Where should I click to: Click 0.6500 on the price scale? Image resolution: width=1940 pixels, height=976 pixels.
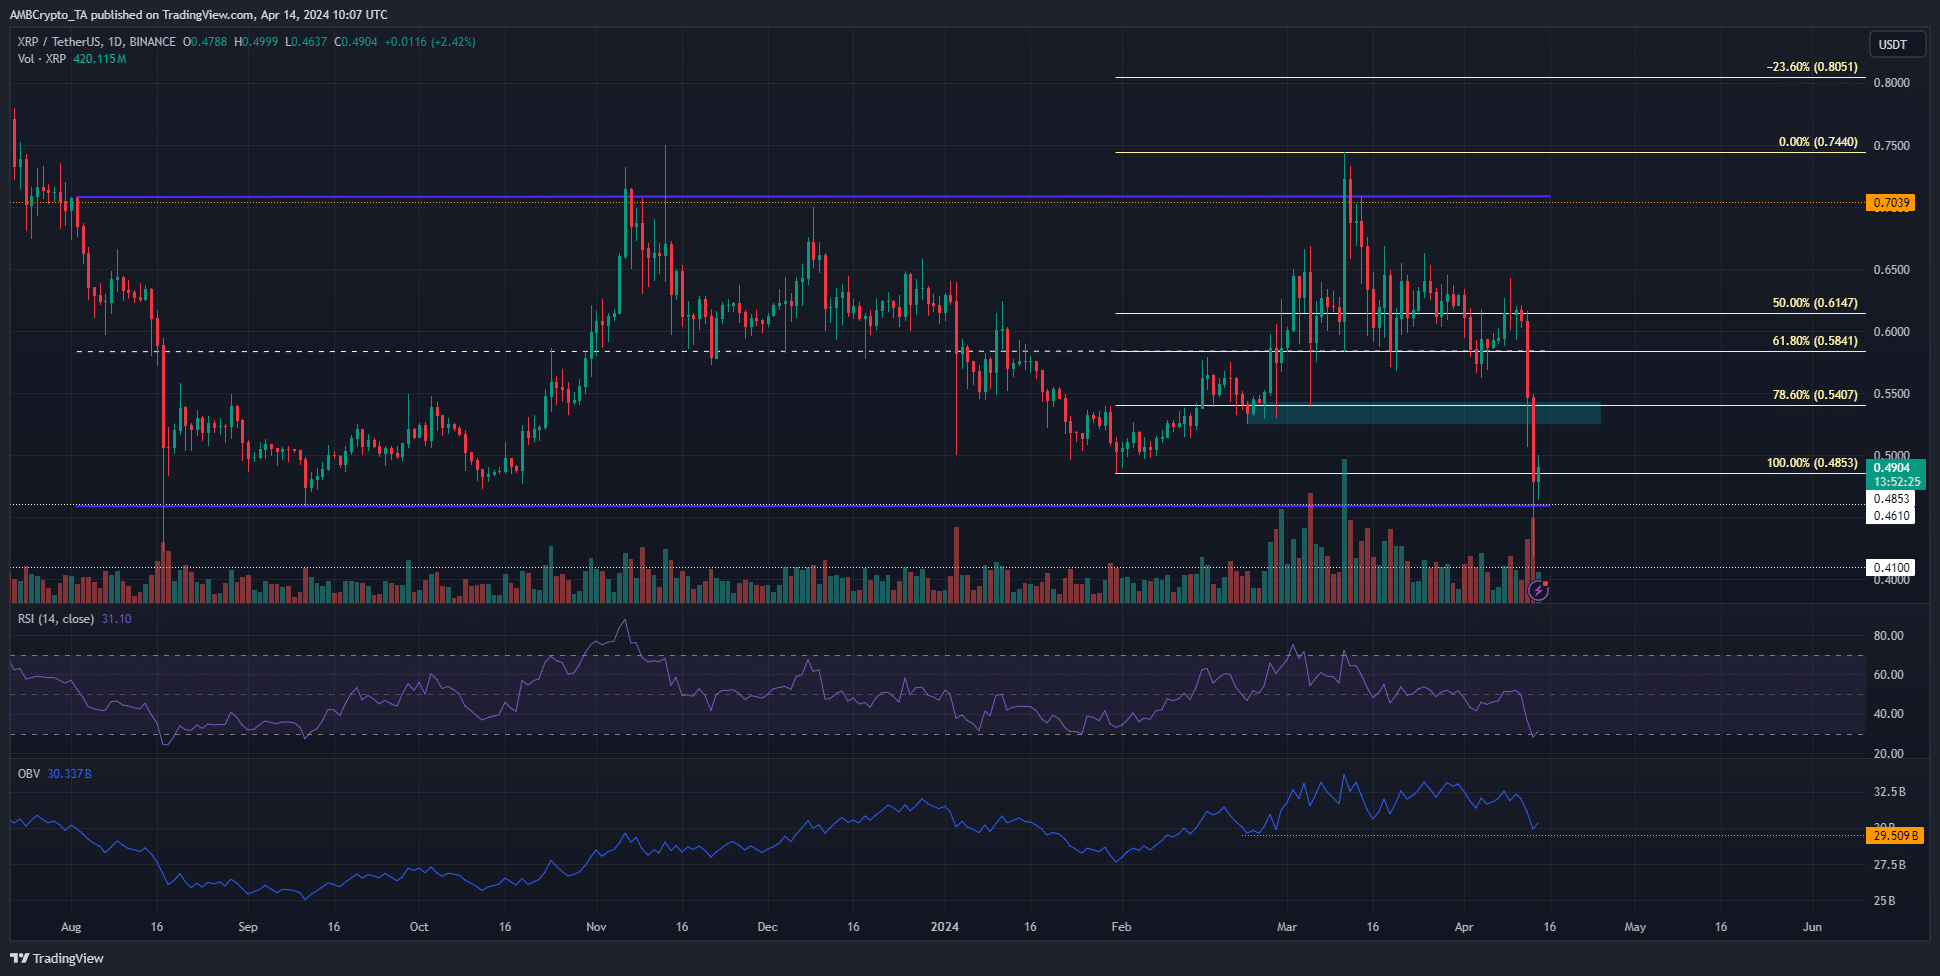tap(1892, 270)
